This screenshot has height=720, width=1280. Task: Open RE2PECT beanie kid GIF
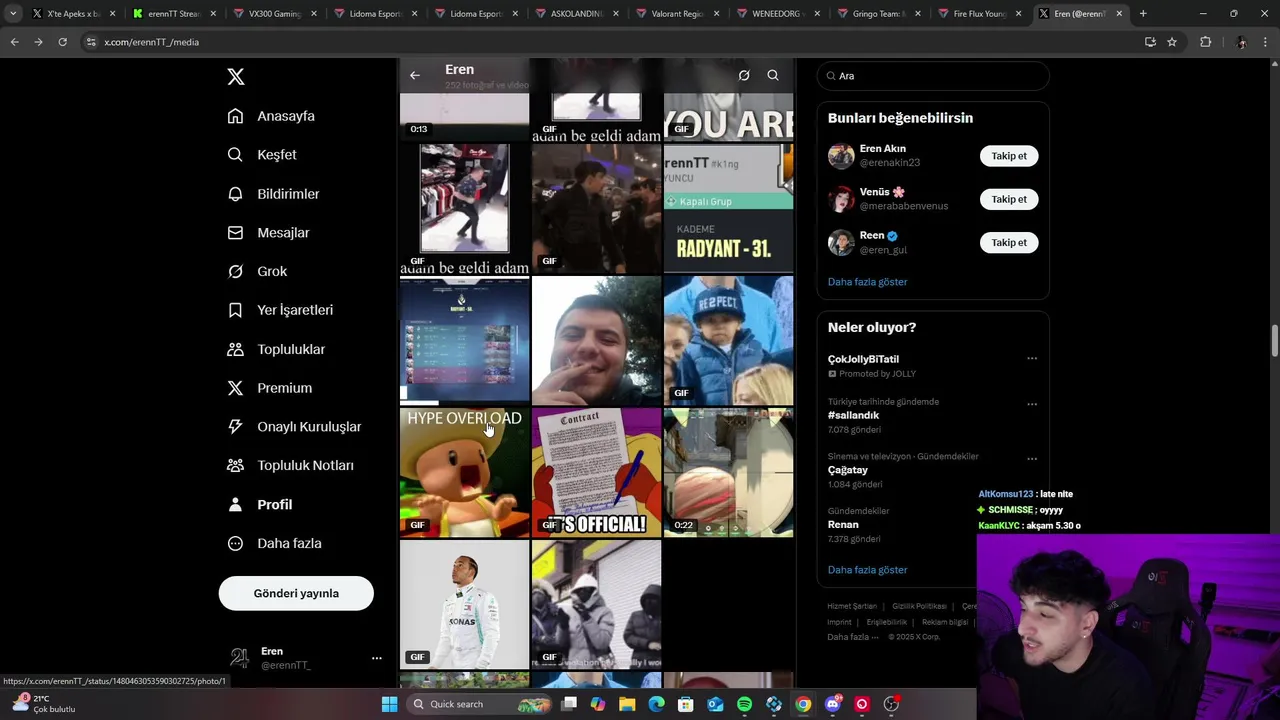[x=728, y=340]
